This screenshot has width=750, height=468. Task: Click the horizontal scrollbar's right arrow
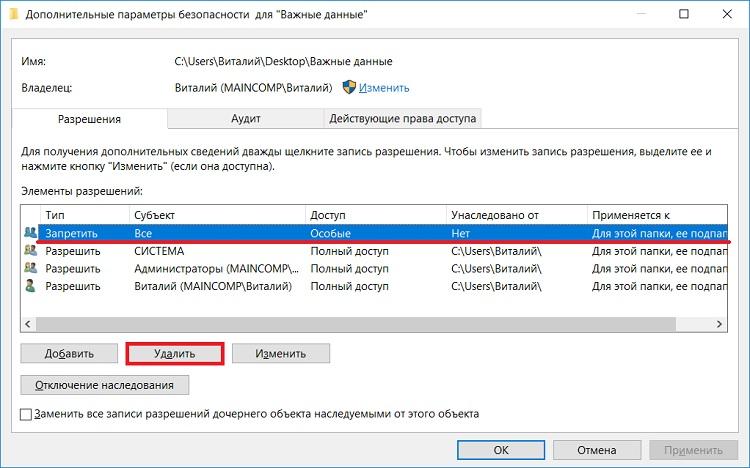pyautogui.click(x=719, y=324)
